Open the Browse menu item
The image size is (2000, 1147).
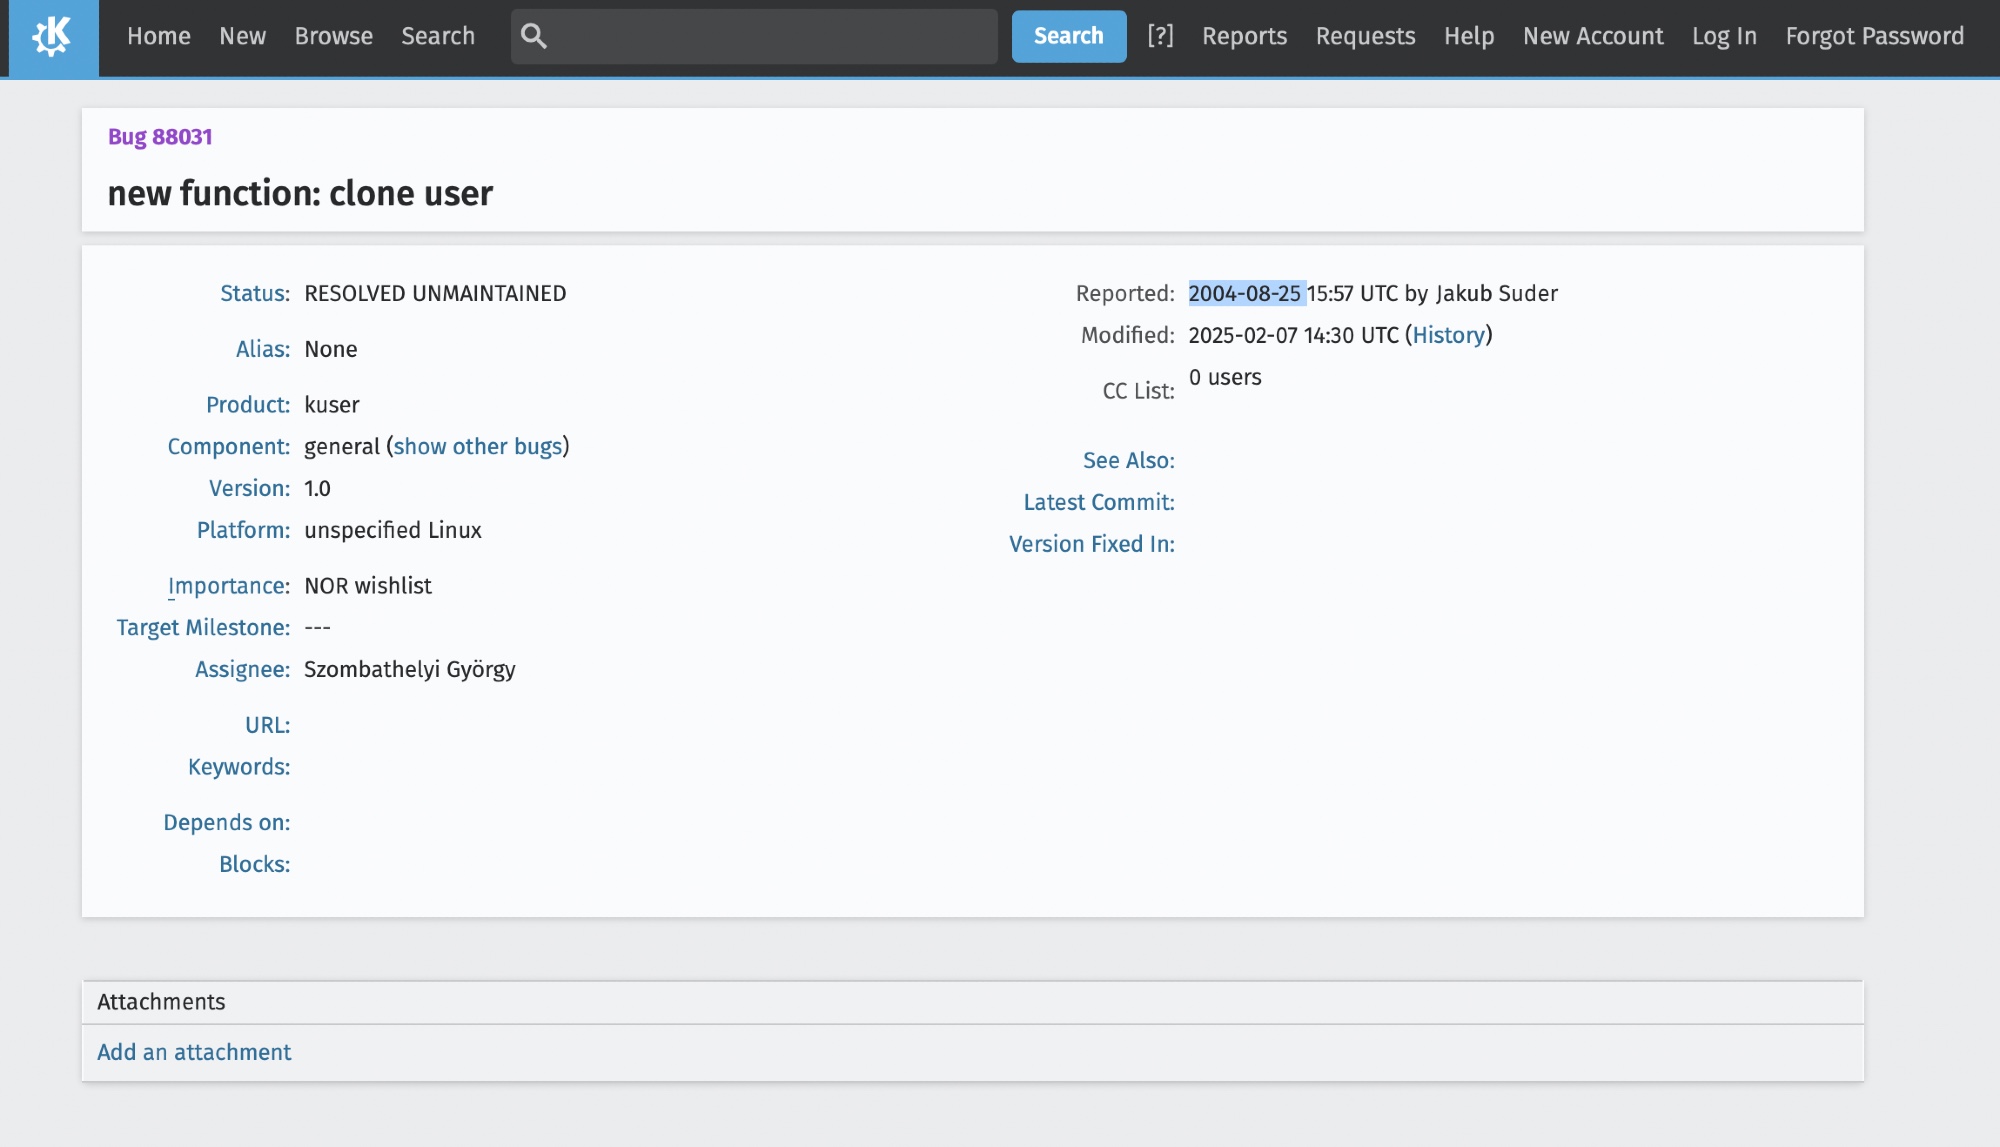tap(333, 36)
